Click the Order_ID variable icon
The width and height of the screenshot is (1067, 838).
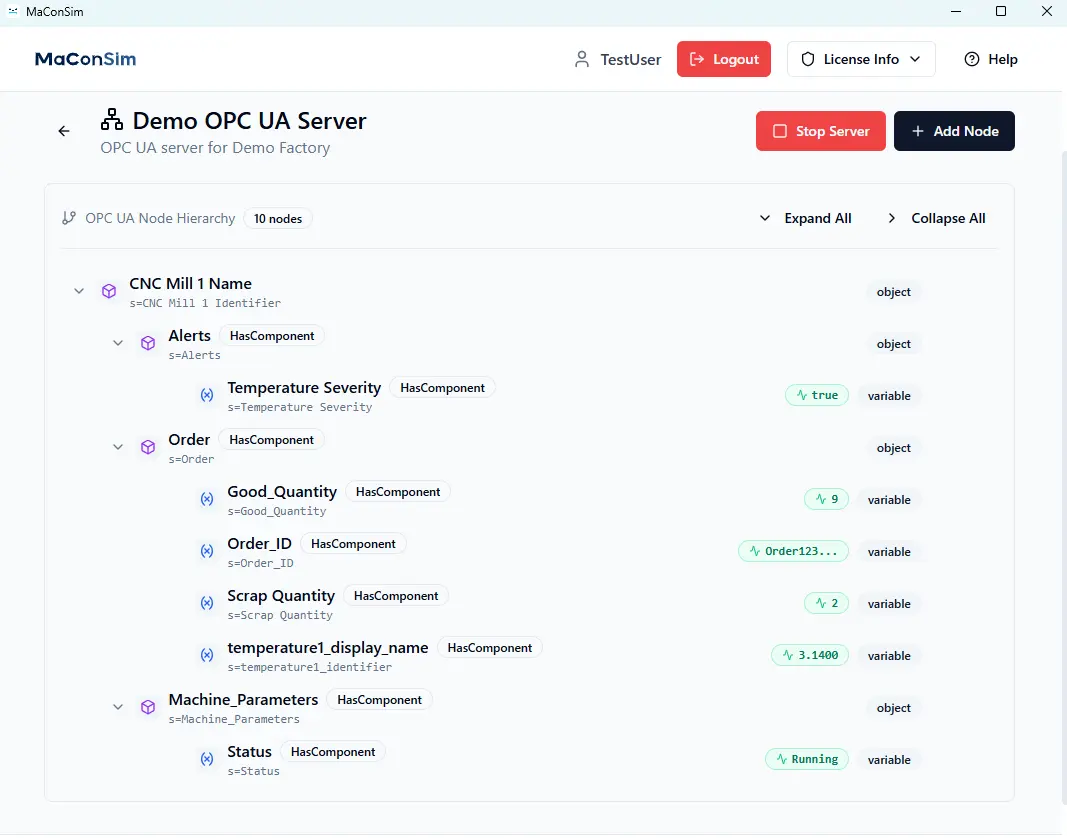[x=207, y=551]
